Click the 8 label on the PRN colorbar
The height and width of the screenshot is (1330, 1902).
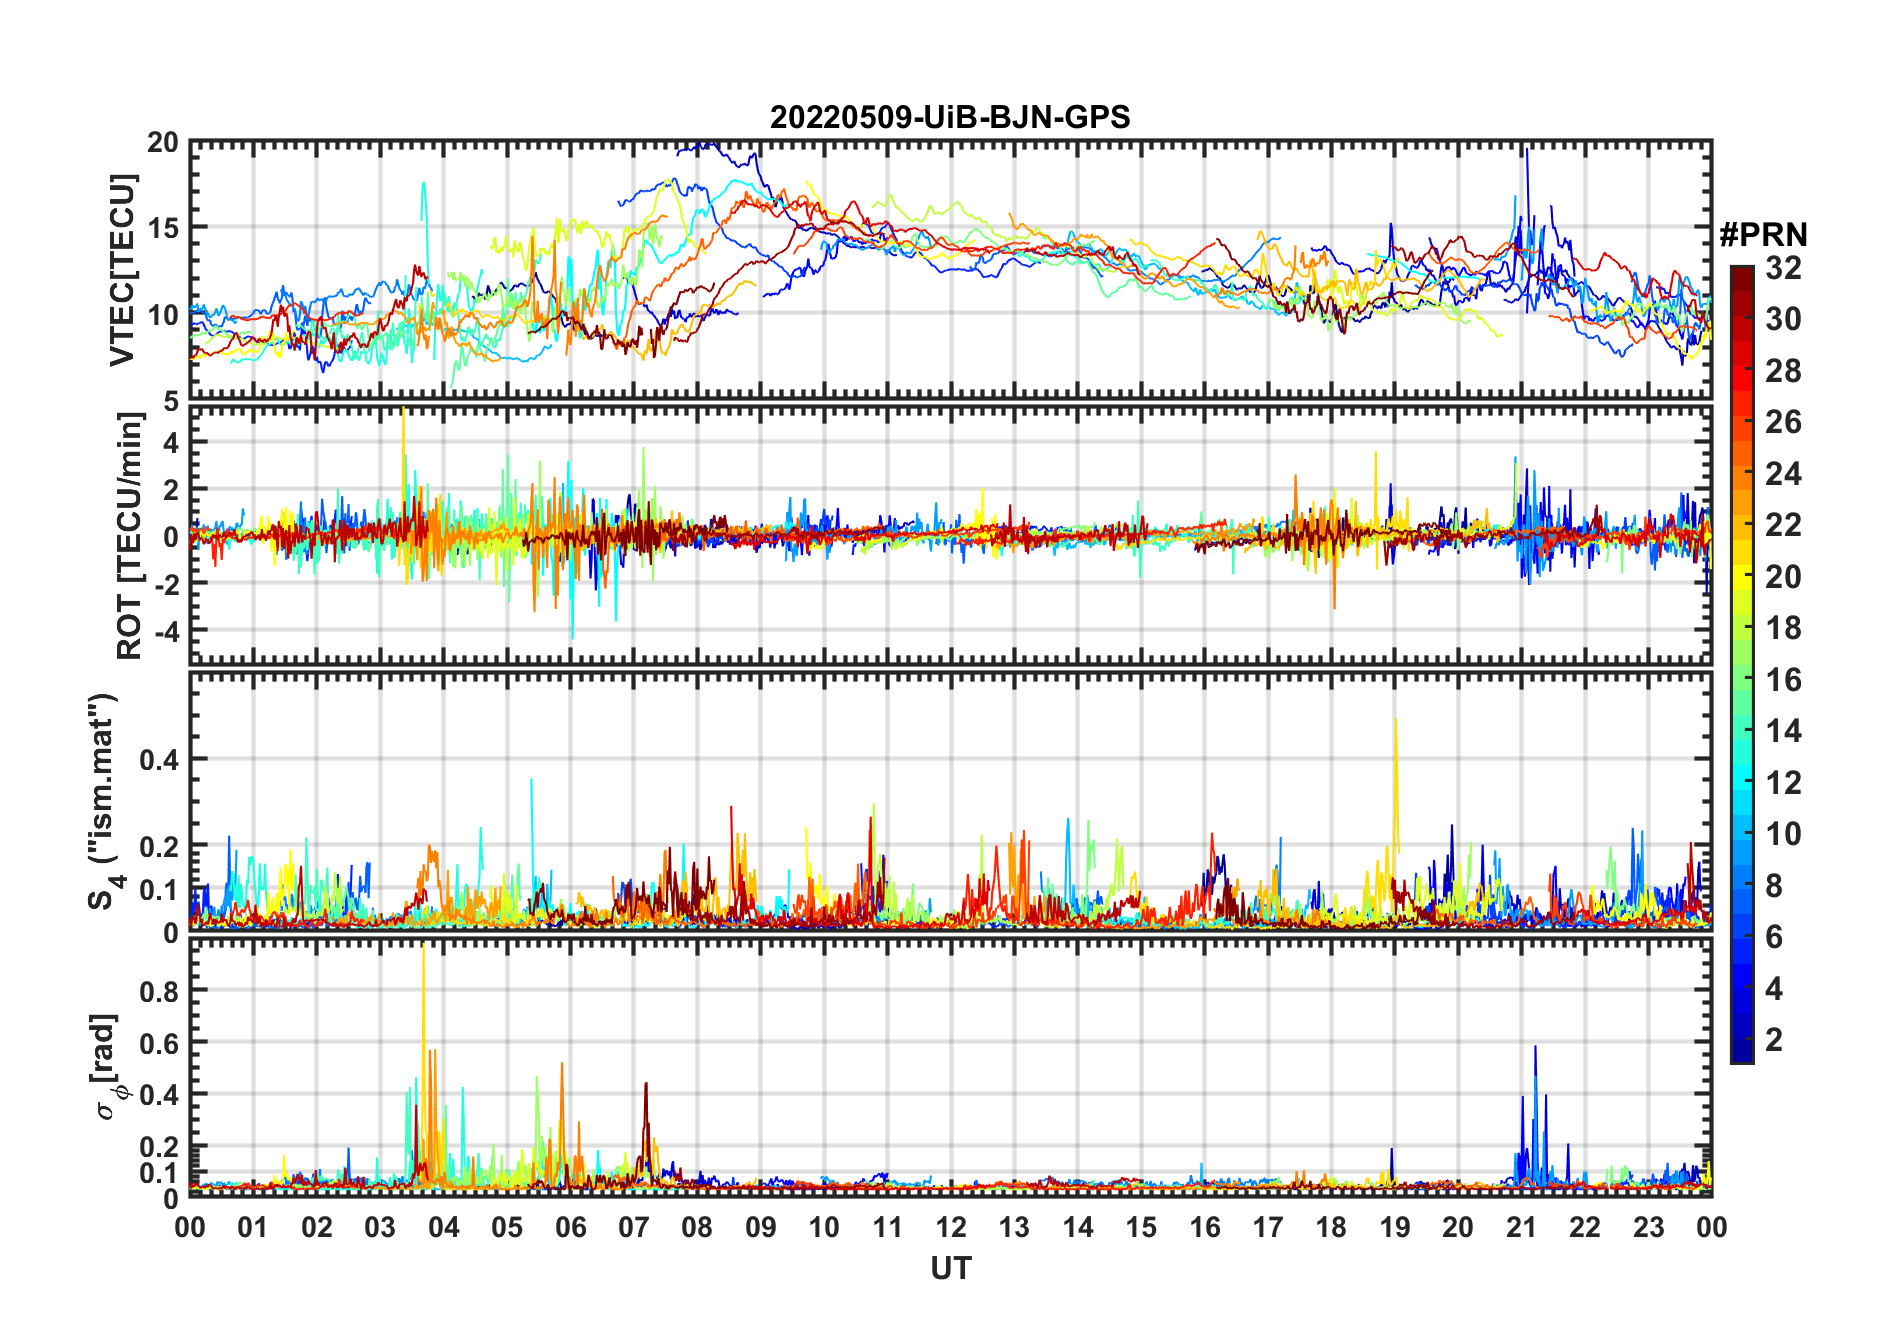(1774, 886)
